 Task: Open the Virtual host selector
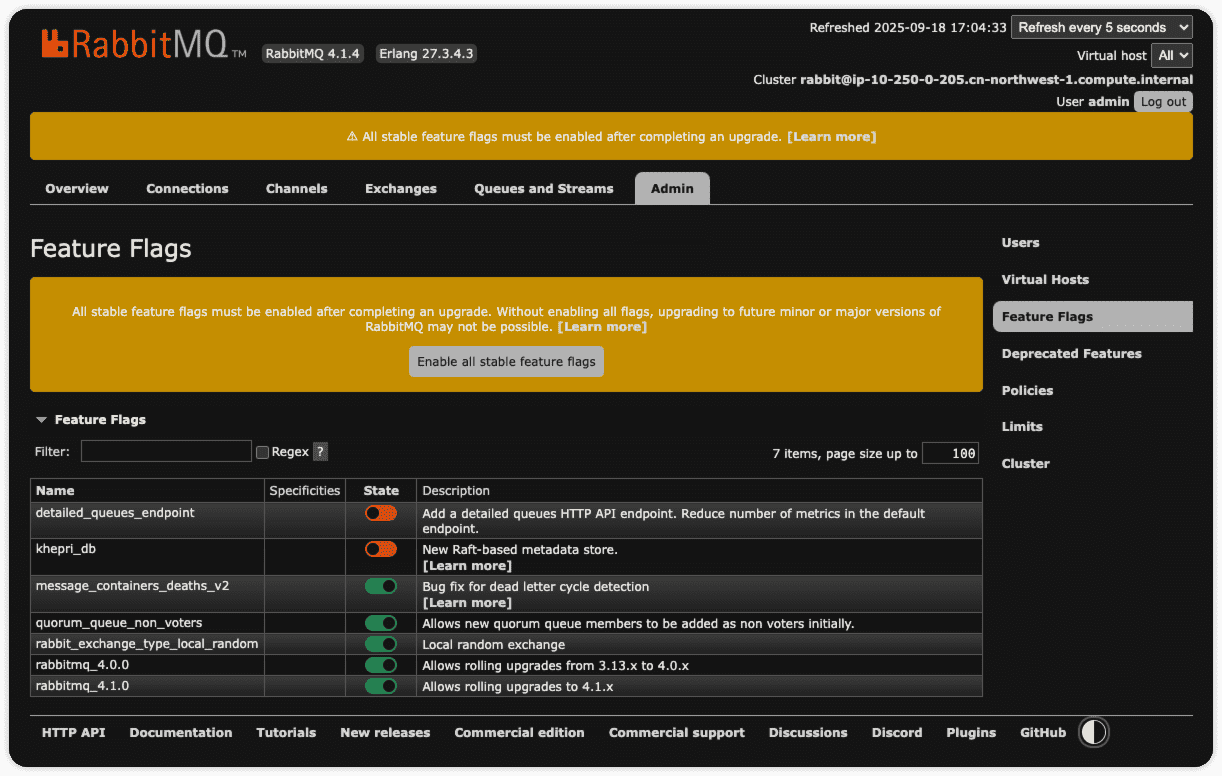click(x=1171, y=56)
